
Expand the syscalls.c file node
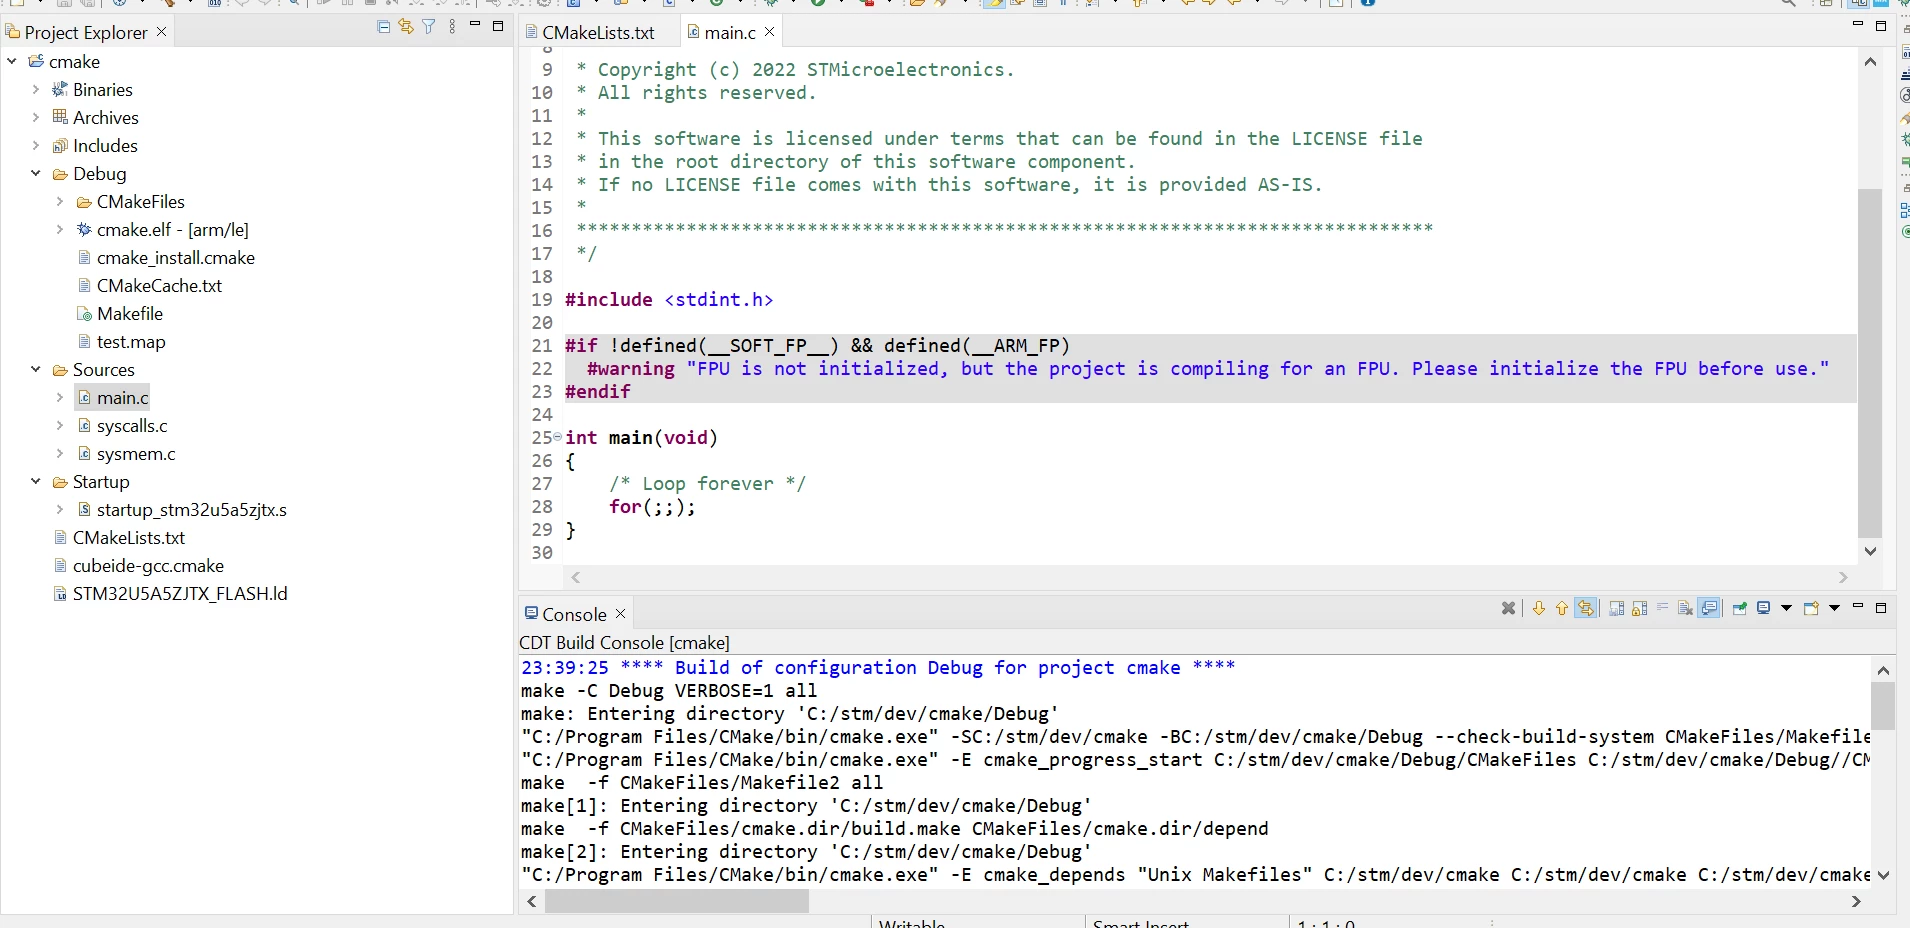pos(60,425)
